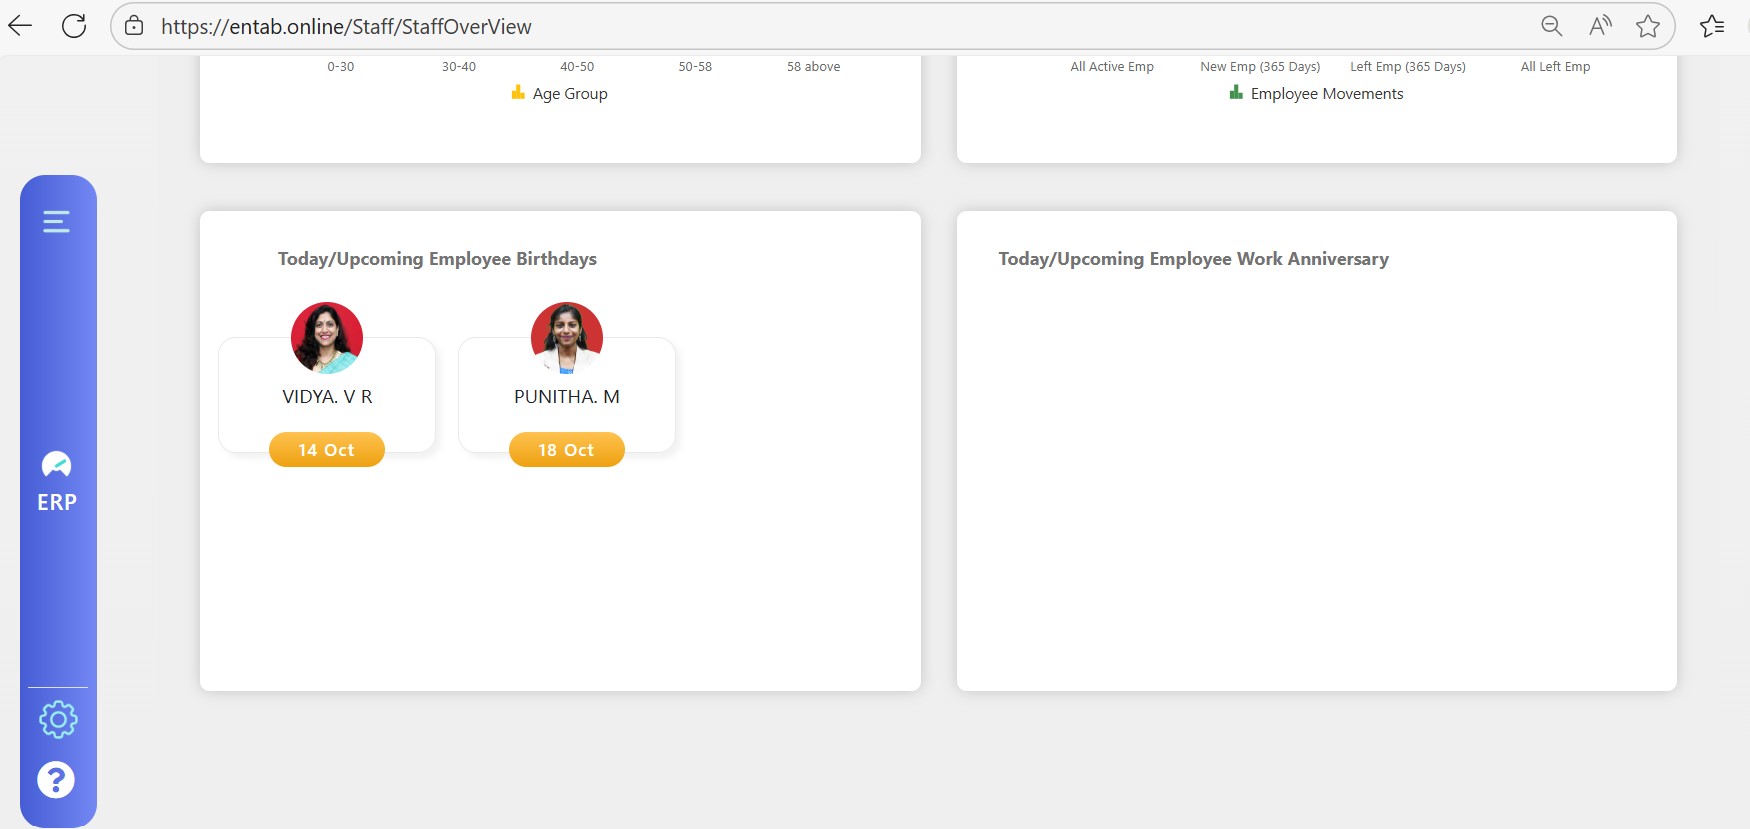Click the ERP dashboard icon

56,465
